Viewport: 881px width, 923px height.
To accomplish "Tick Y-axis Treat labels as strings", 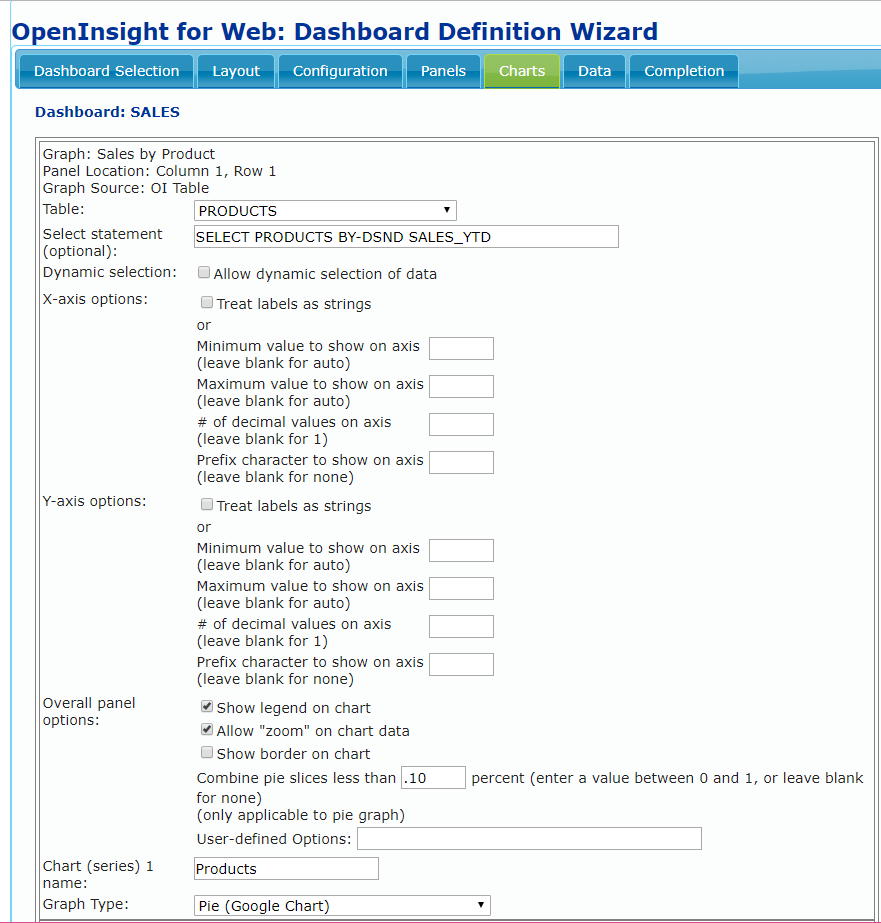I will coord(207,504).
